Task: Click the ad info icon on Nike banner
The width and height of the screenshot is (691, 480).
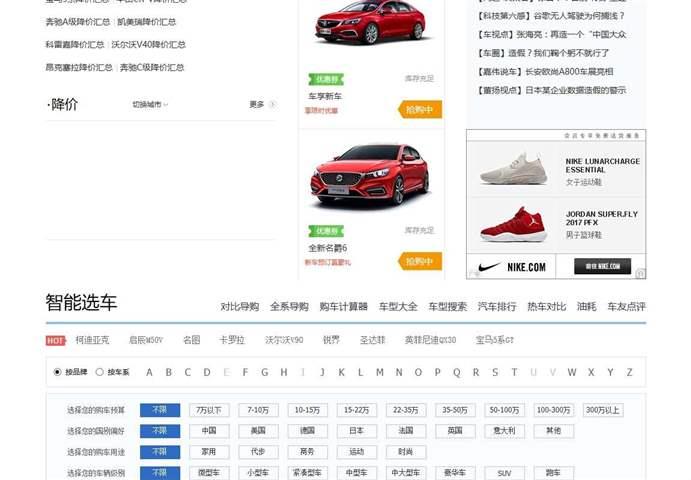Action: click(x=640, y=273)
